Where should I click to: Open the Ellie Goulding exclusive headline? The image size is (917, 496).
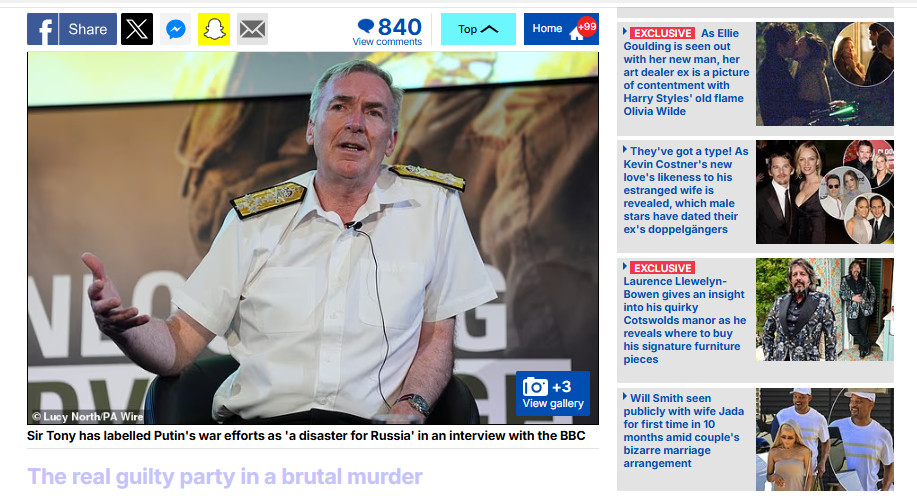coord(686,72)
